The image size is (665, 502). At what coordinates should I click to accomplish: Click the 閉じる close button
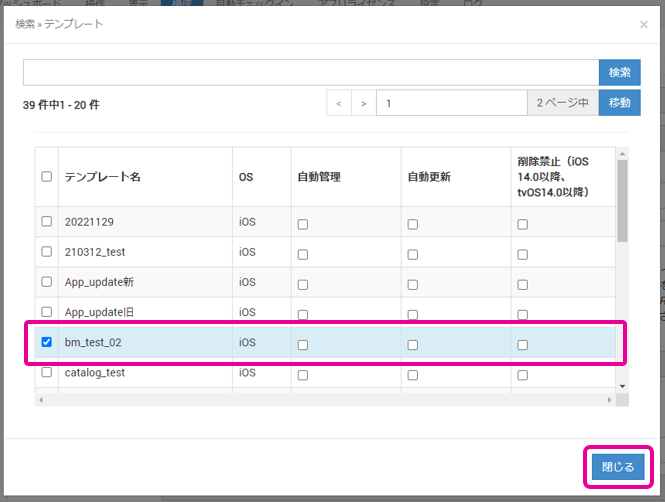click(618, 467)
